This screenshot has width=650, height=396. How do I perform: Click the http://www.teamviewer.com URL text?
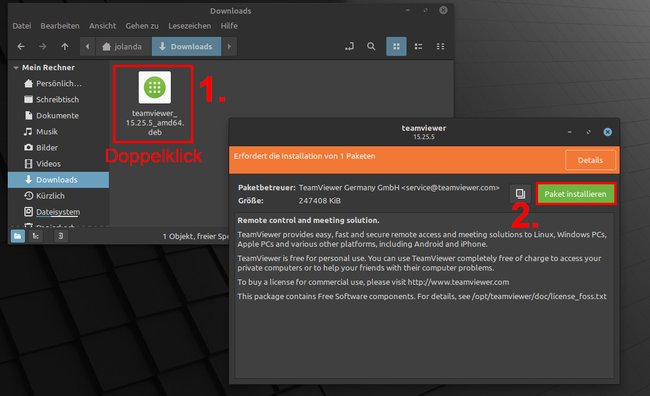click(x=458, y=282)
